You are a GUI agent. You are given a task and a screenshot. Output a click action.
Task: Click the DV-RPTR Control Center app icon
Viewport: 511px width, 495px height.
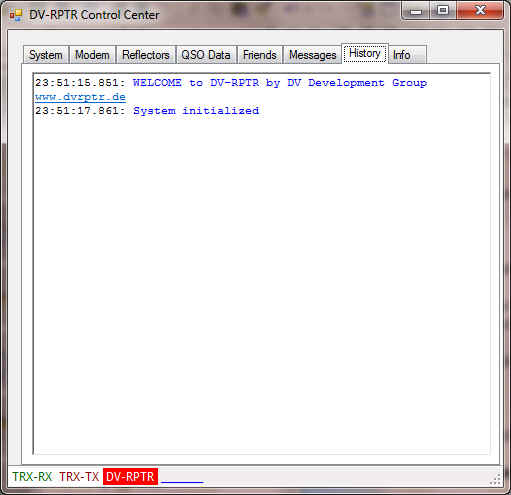[16, 15]
